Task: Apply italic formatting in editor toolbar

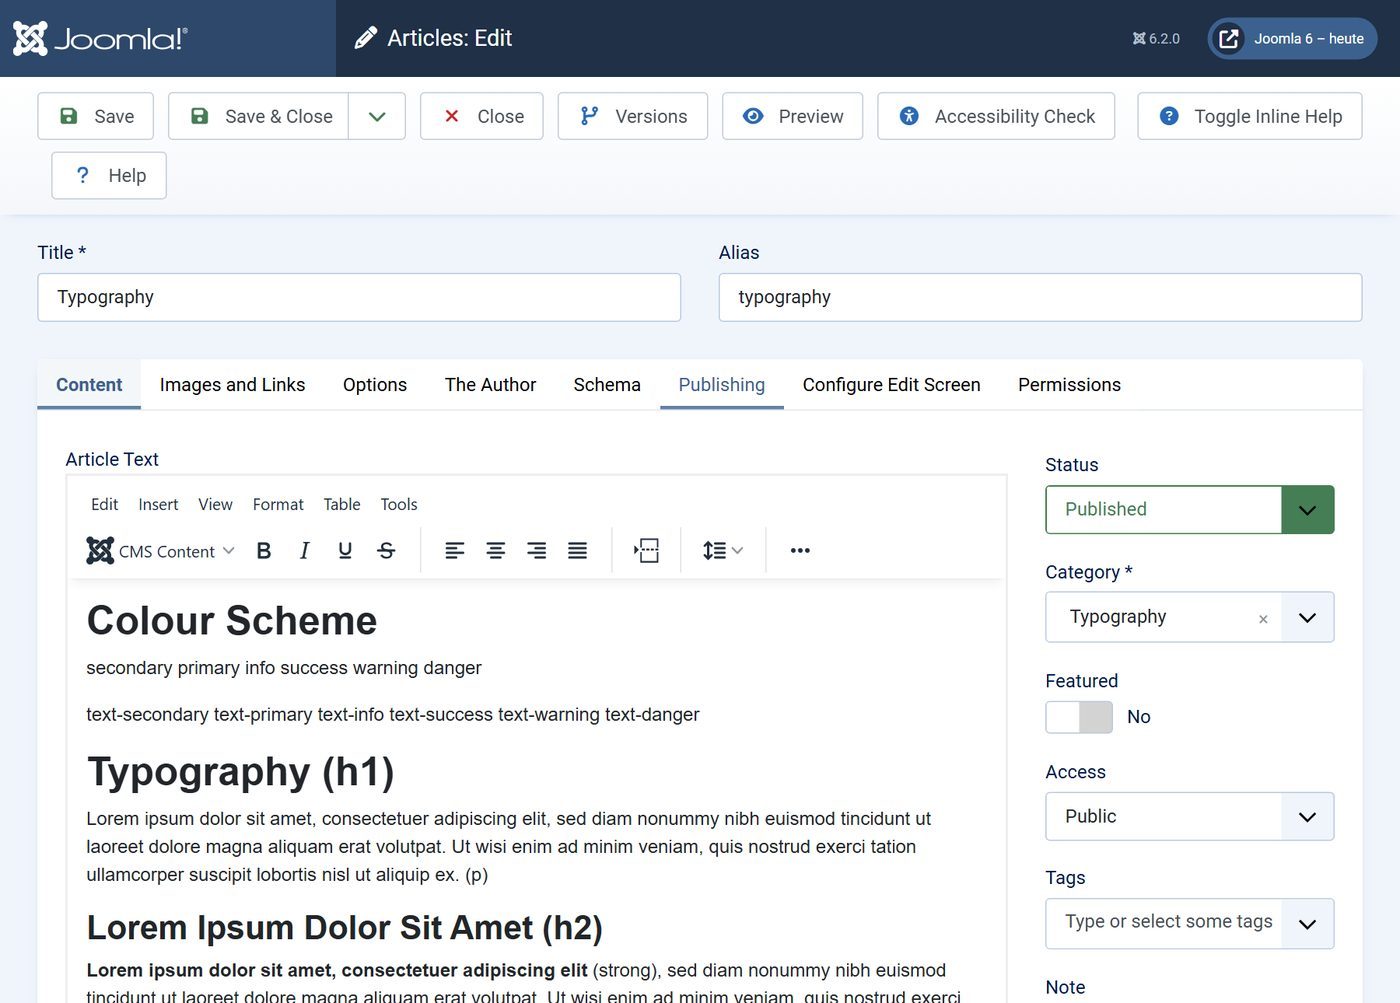Action: pos(305,550)
